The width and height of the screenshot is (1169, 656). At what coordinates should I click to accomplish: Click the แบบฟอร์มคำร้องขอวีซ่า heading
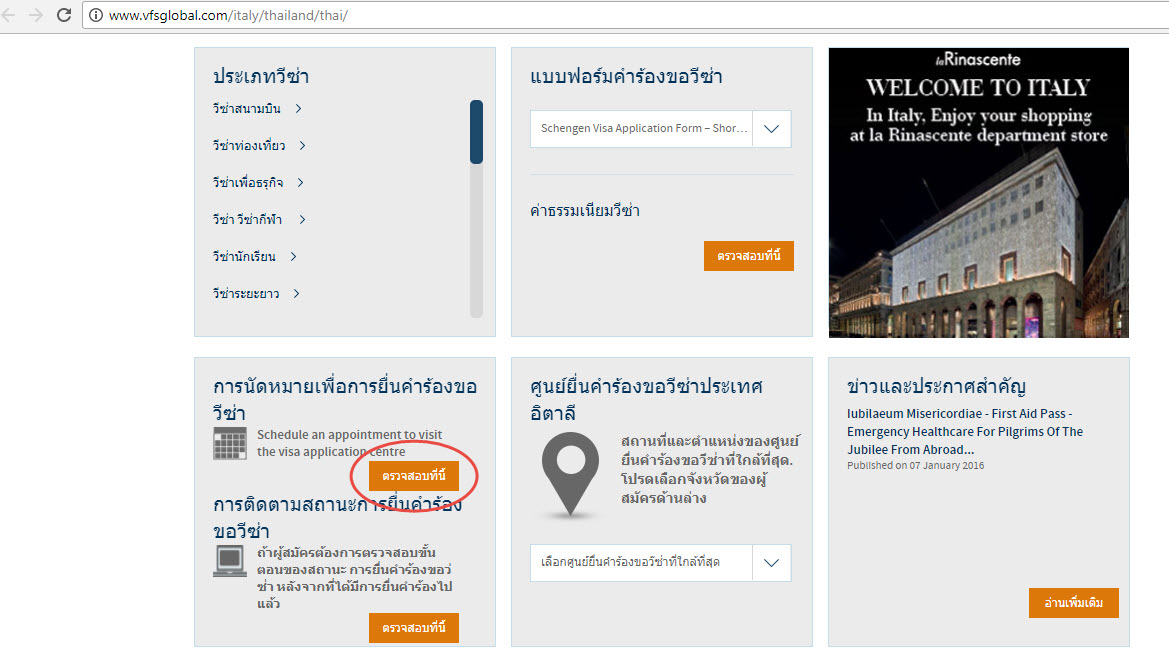[626, 76]
